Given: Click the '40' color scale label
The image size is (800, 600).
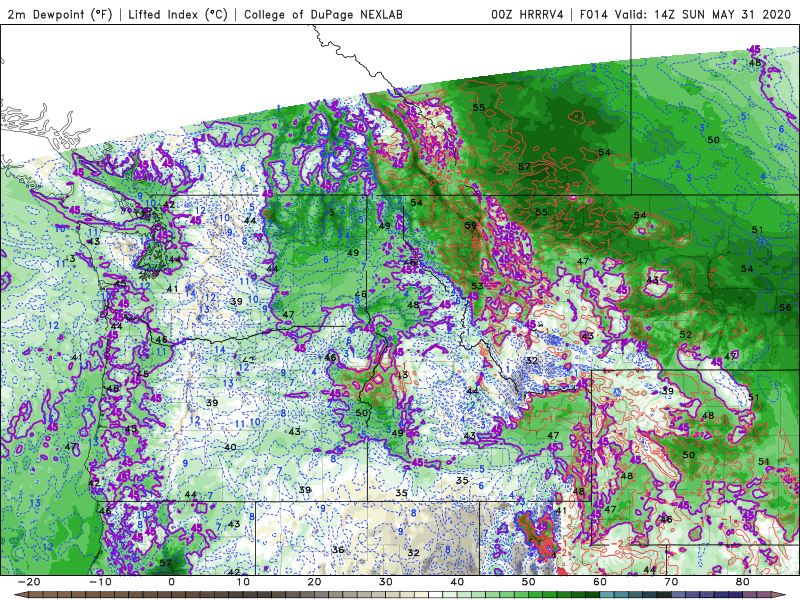Looking at the screenshot, I should (x=457, y=582).
